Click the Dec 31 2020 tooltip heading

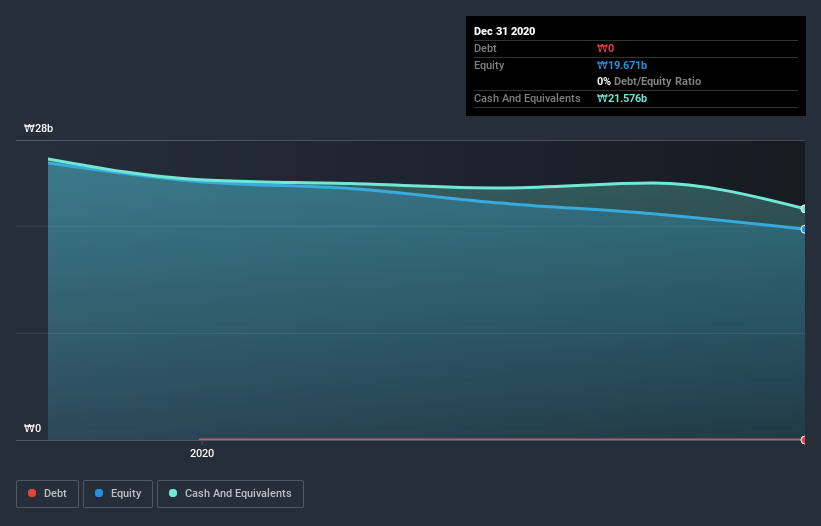point(504,31)
